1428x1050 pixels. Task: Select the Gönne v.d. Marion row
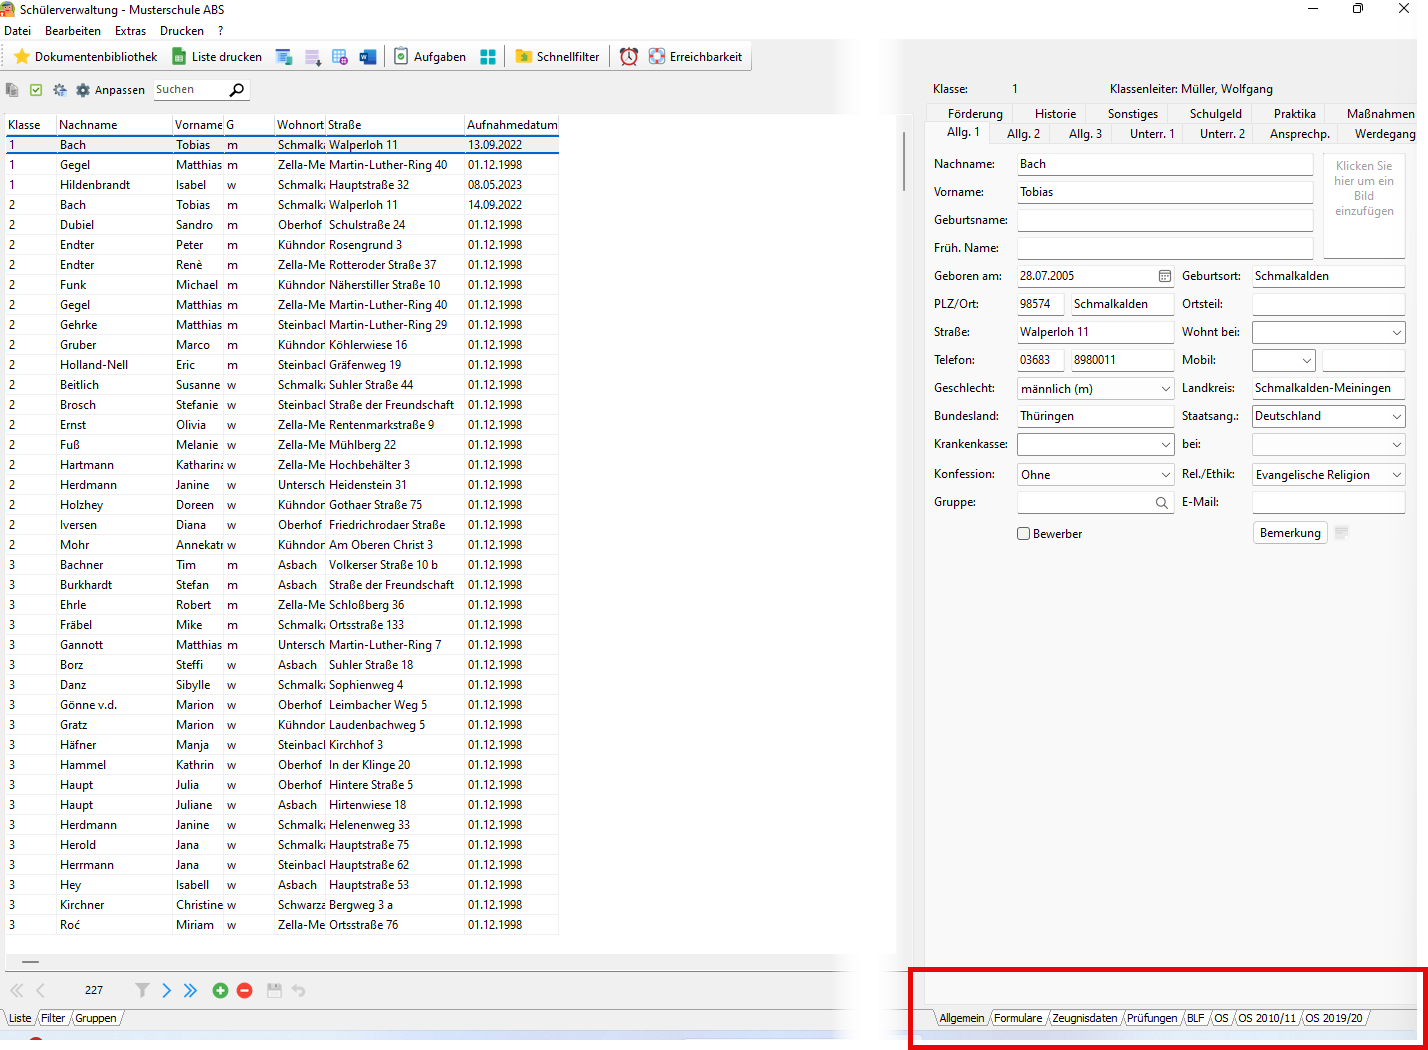(281, 705)
